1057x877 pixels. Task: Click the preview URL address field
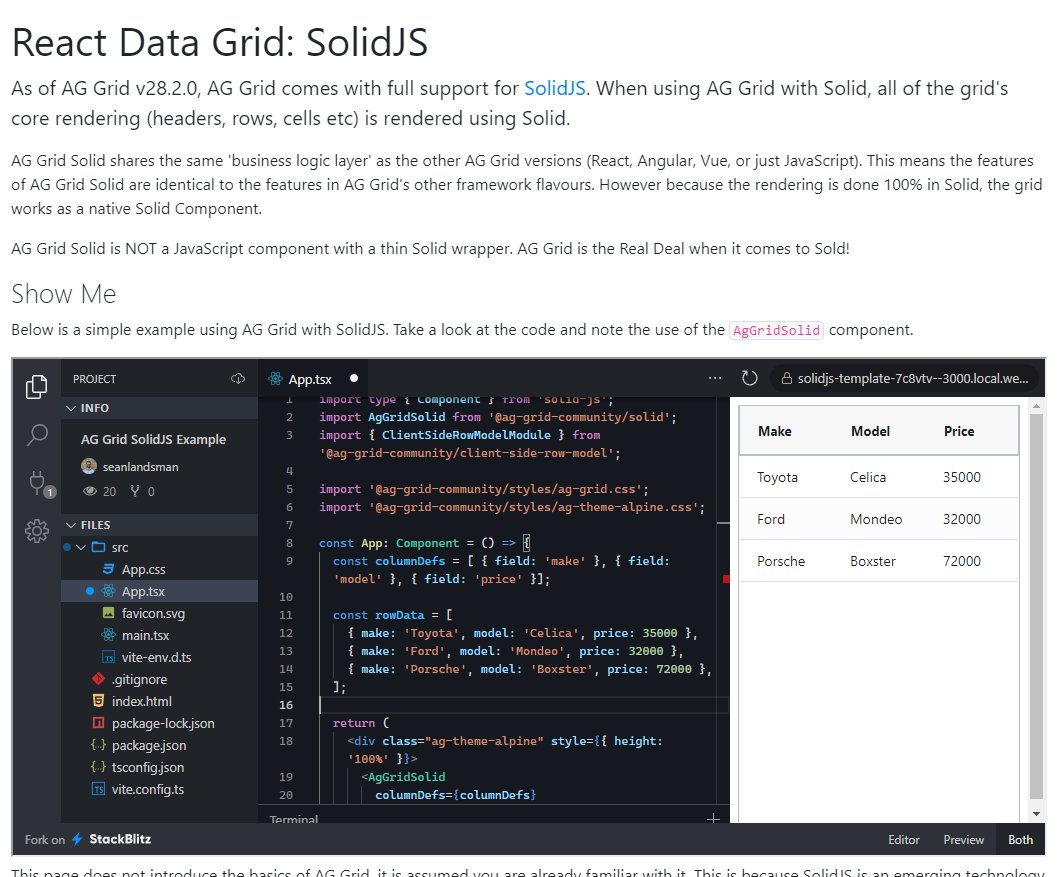point(905,378)
